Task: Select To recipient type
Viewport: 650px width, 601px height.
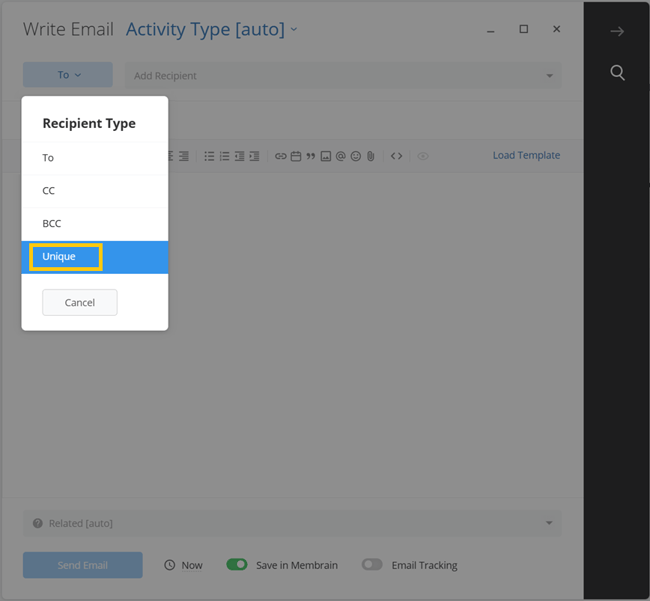Action: pos(95,158)
